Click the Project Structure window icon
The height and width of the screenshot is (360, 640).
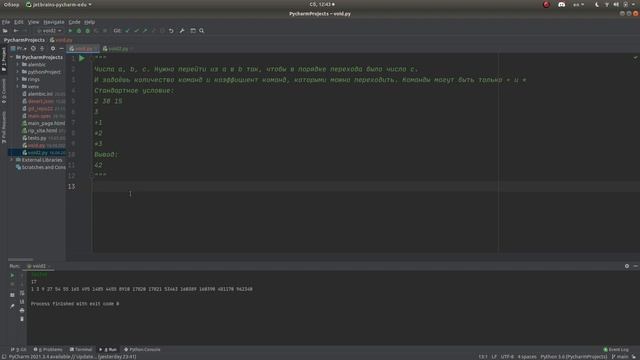click(x=193, y=31)
